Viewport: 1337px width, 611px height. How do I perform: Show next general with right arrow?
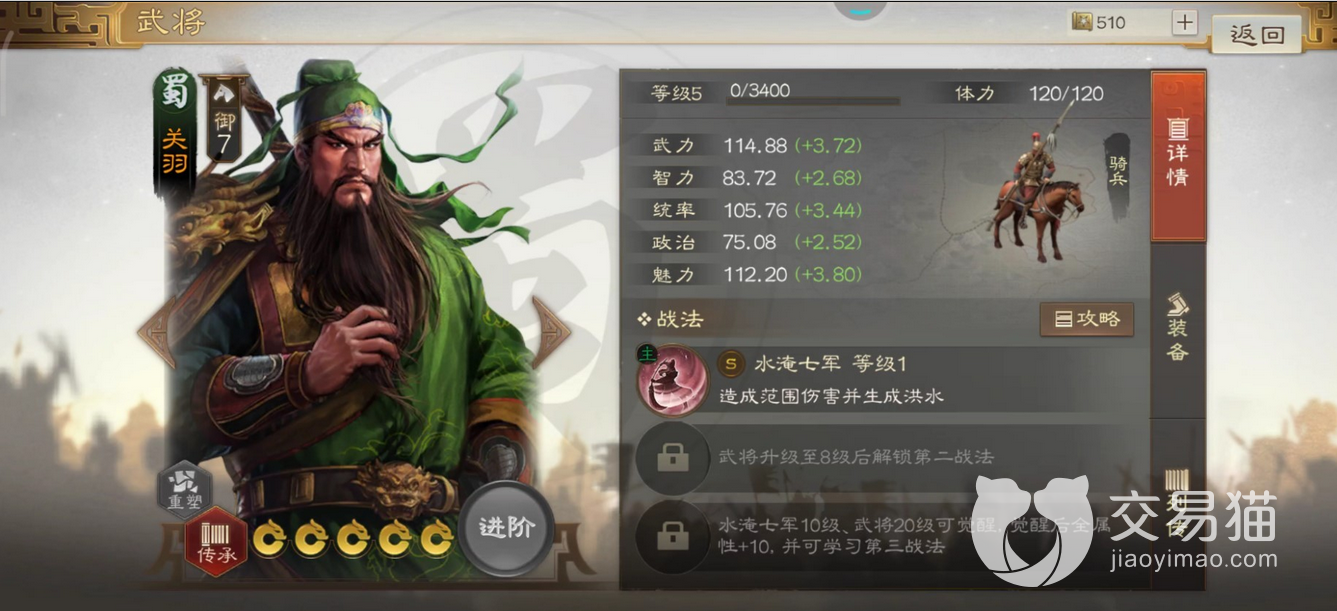(550, 333)
